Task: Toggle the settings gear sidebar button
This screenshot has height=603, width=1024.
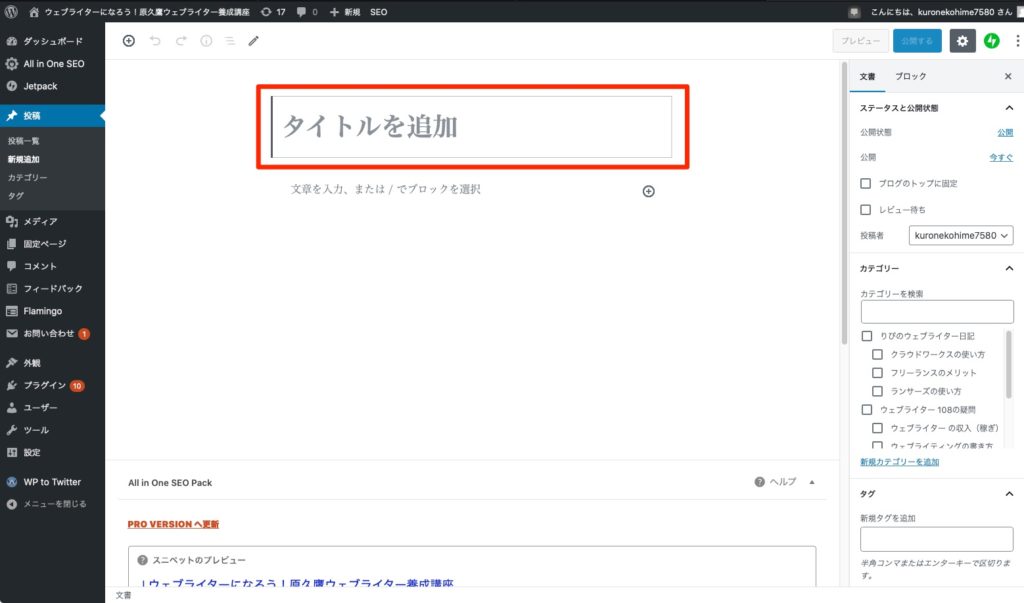Action: (x=962, y=41)
